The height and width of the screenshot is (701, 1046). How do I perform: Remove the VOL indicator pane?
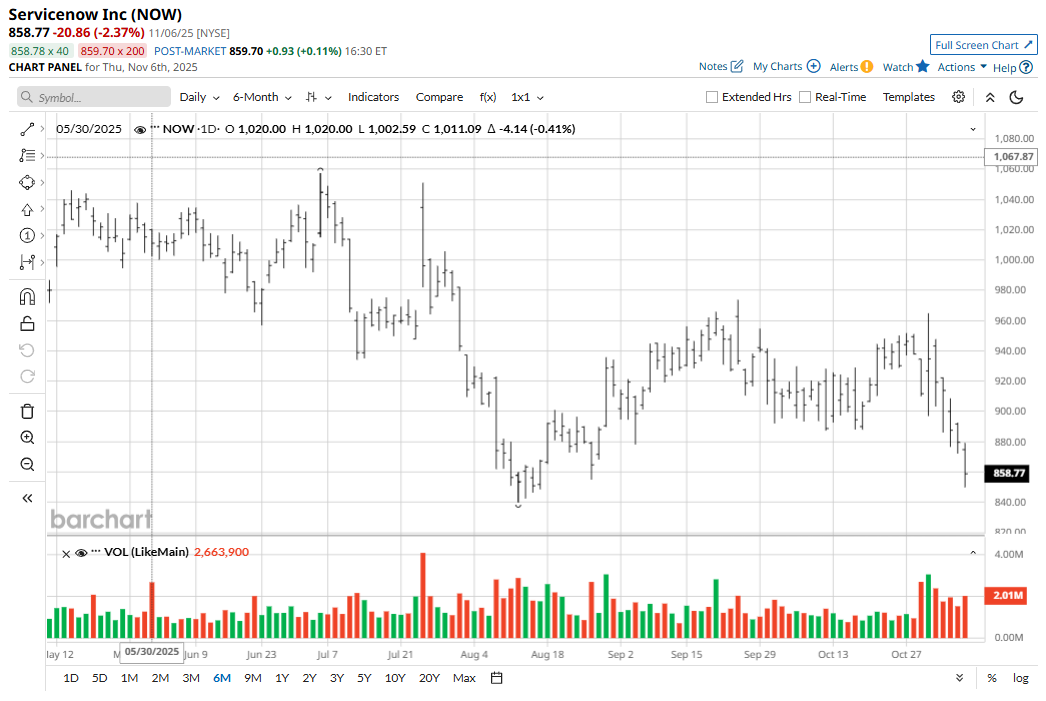click(66, 553)
